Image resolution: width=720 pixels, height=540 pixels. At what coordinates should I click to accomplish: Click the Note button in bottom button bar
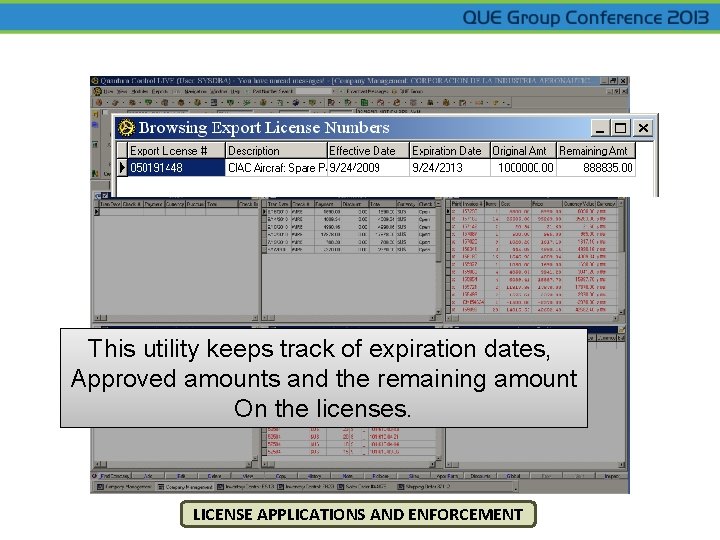point(347,476)
